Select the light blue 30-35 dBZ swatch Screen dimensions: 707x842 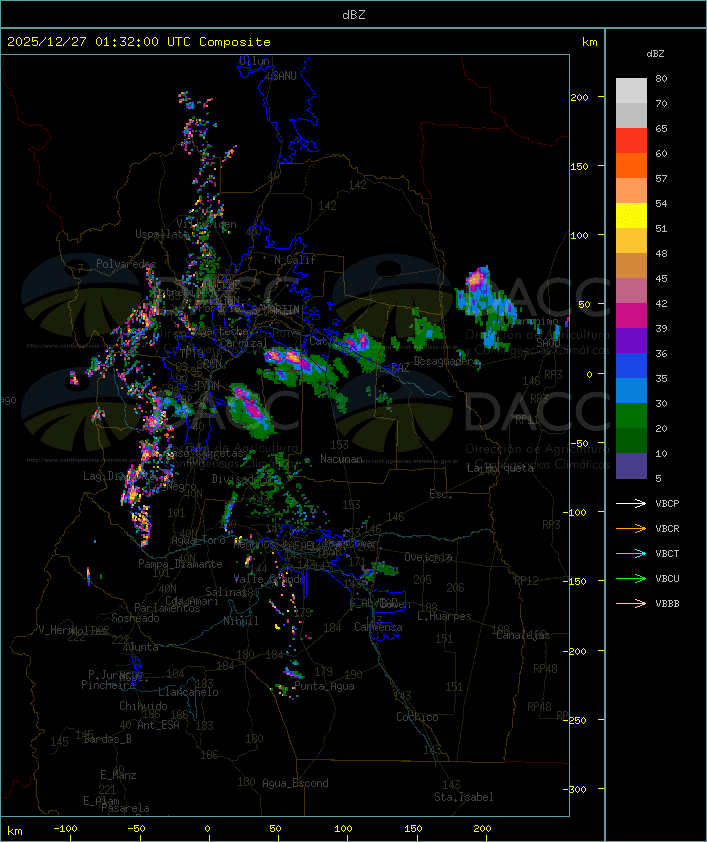631,390
